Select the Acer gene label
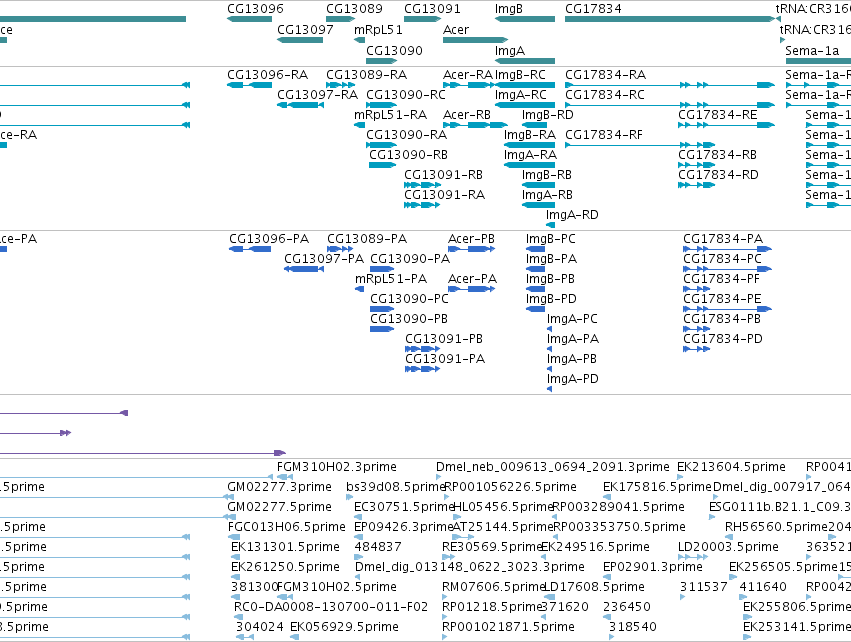The image size is (851, 642). (x=456, y=29)
